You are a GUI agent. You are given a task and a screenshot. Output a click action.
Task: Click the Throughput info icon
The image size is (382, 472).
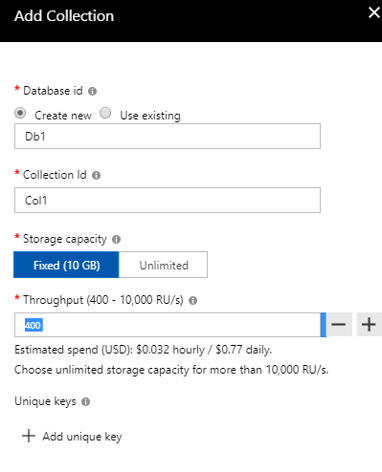(193, 301)
